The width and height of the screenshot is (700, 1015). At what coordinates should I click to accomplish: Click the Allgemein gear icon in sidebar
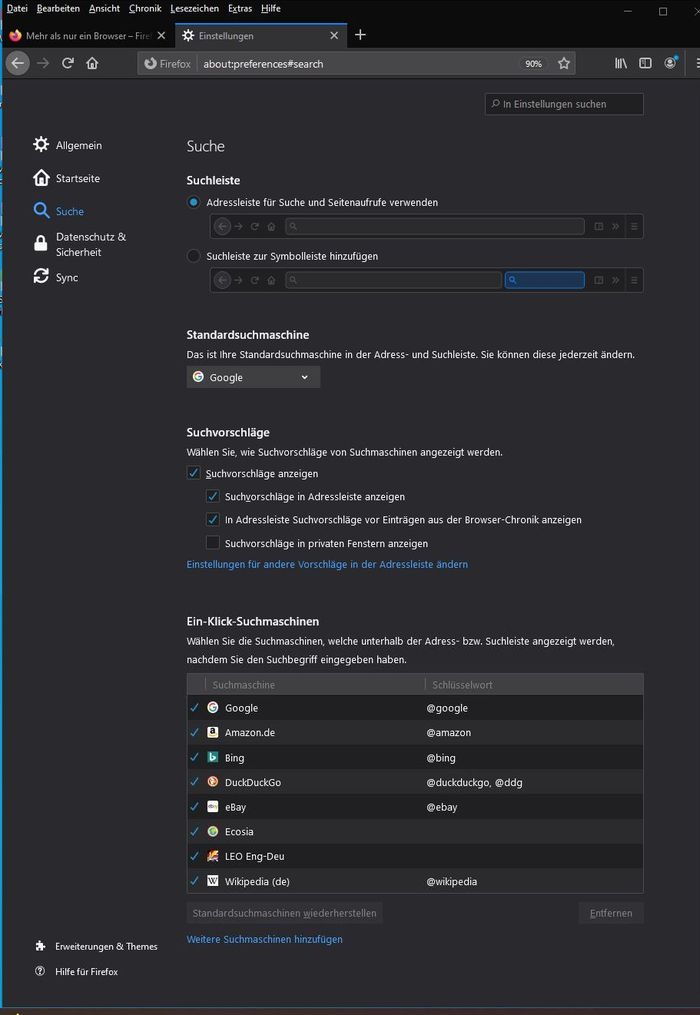pyautogui.click(x=41, y=144)
